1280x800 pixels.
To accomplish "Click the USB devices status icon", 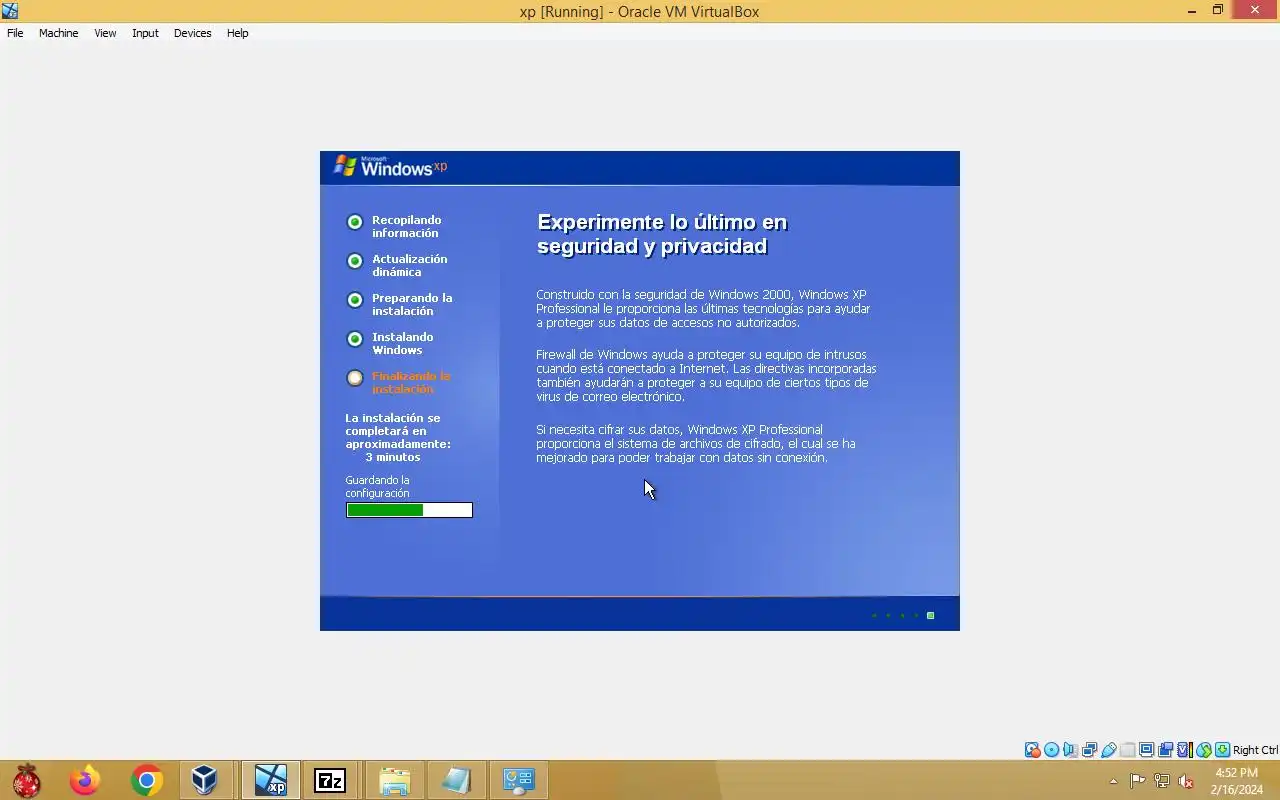I will point(1108,750).
